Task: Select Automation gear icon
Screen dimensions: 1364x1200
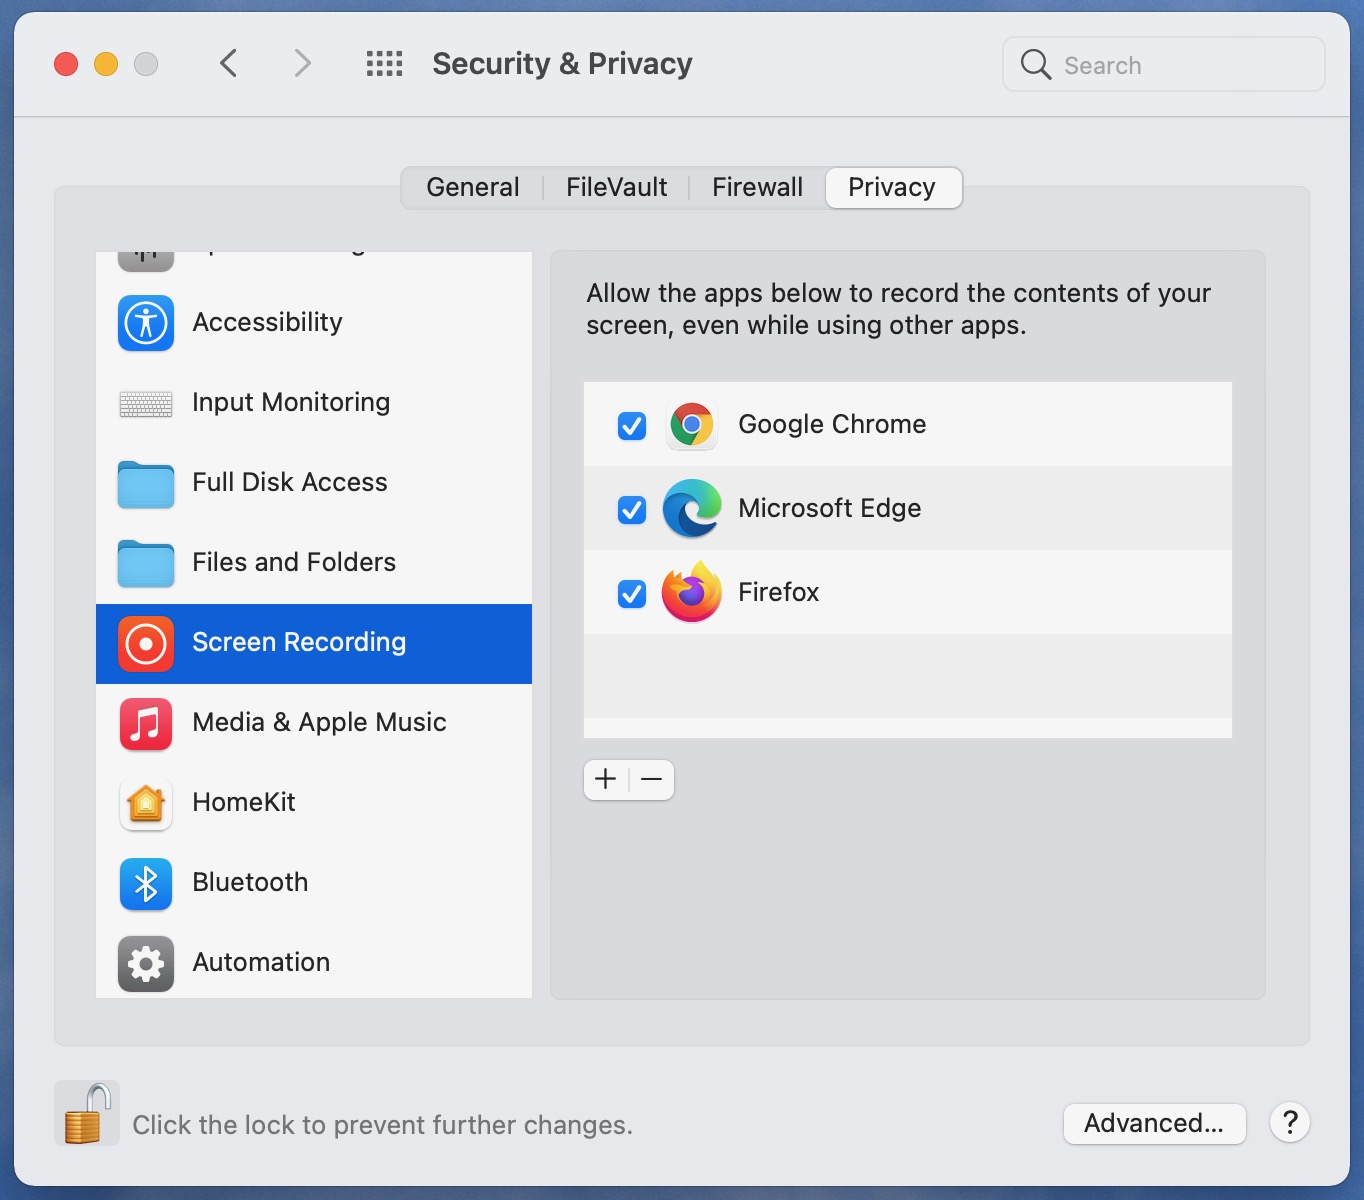Action: [x=146, y=964]
